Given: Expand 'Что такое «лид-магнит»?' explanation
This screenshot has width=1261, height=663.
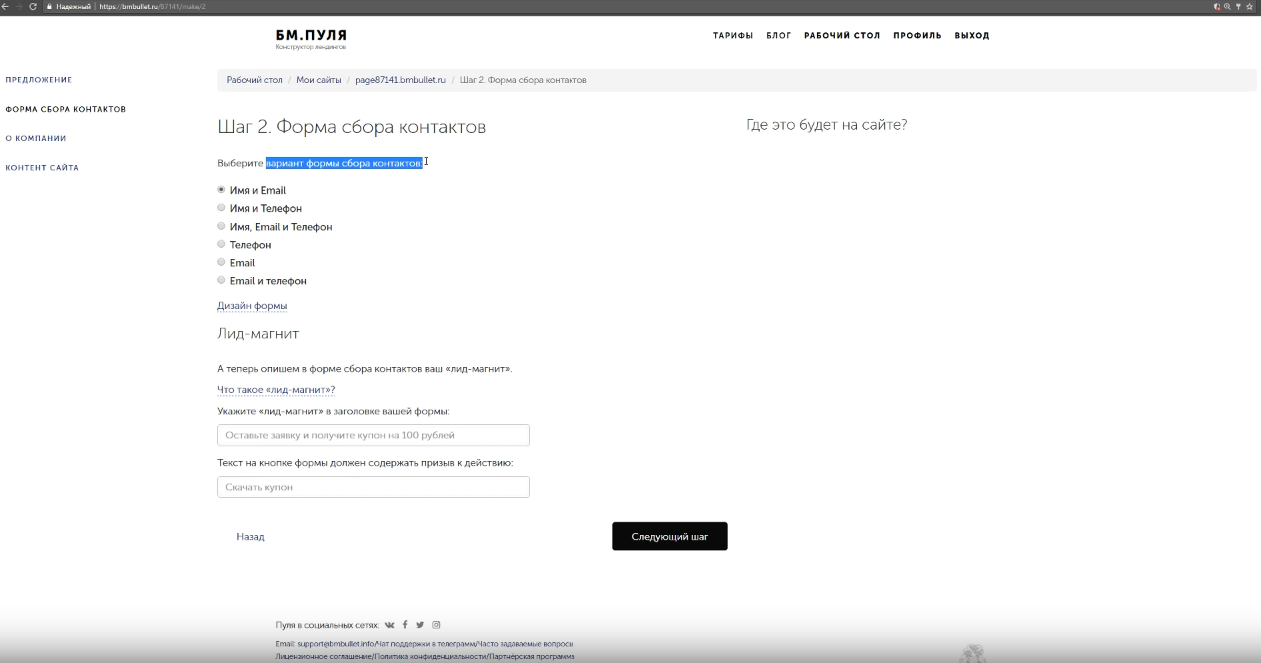Looking at the screenshot, I should 276,390.
